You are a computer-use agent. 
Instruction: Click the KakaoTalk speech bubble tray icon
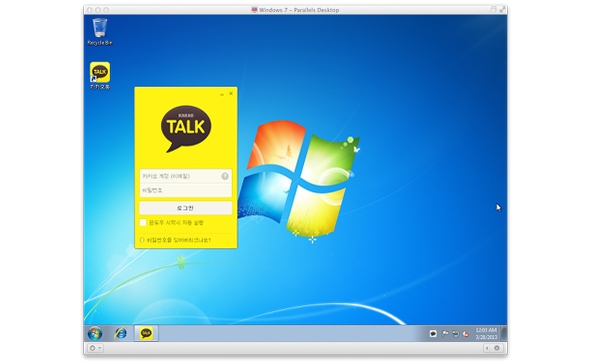433,334
